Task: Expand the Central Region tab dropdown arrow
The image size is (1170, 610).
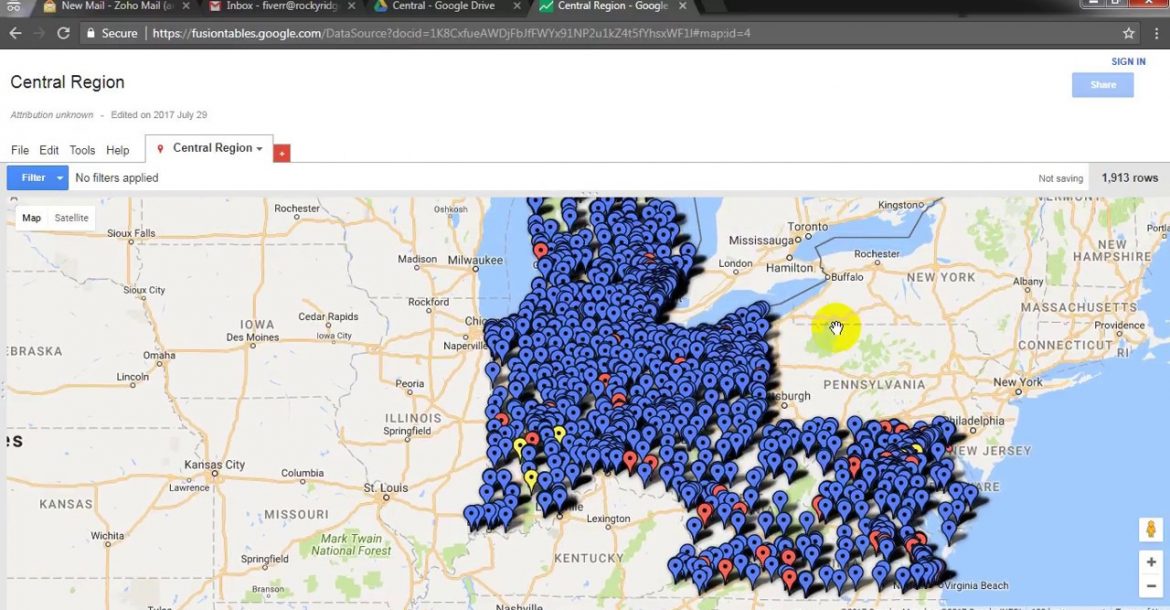Action: pyautogui.click(x=260, y=149)
